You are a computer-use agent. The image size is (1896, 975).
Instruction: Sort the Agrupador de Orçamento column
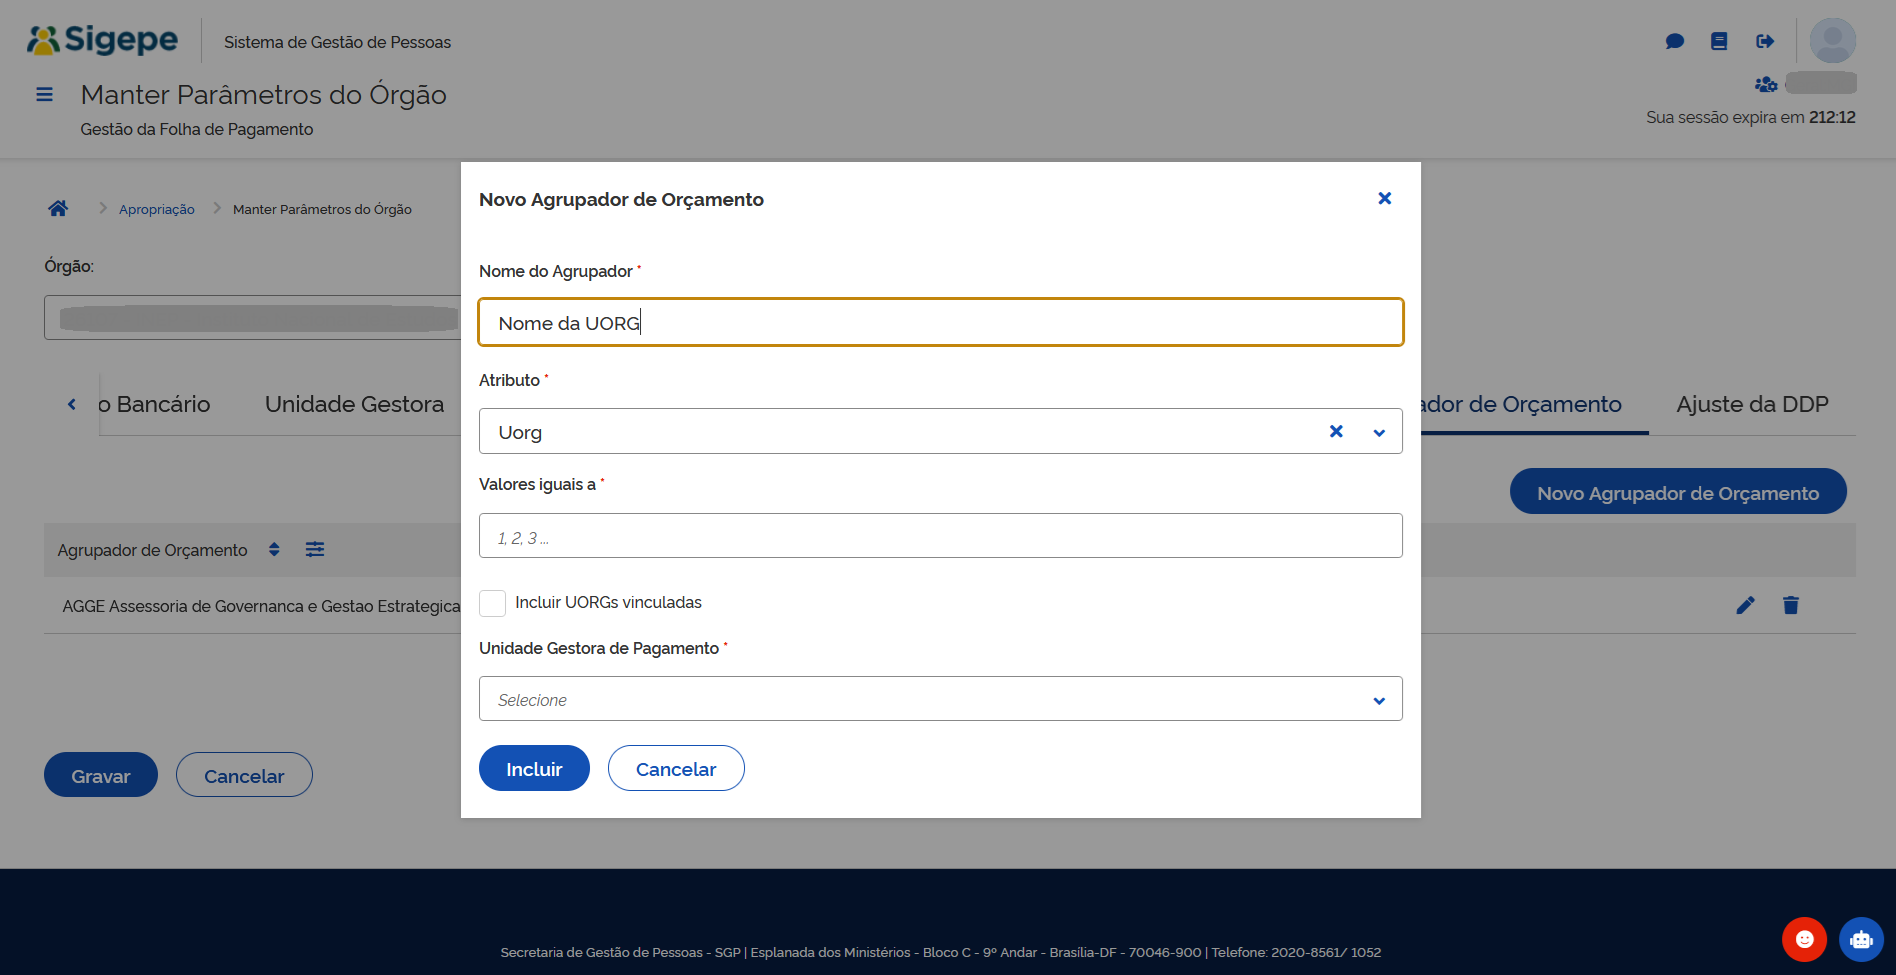click(274, 550)
